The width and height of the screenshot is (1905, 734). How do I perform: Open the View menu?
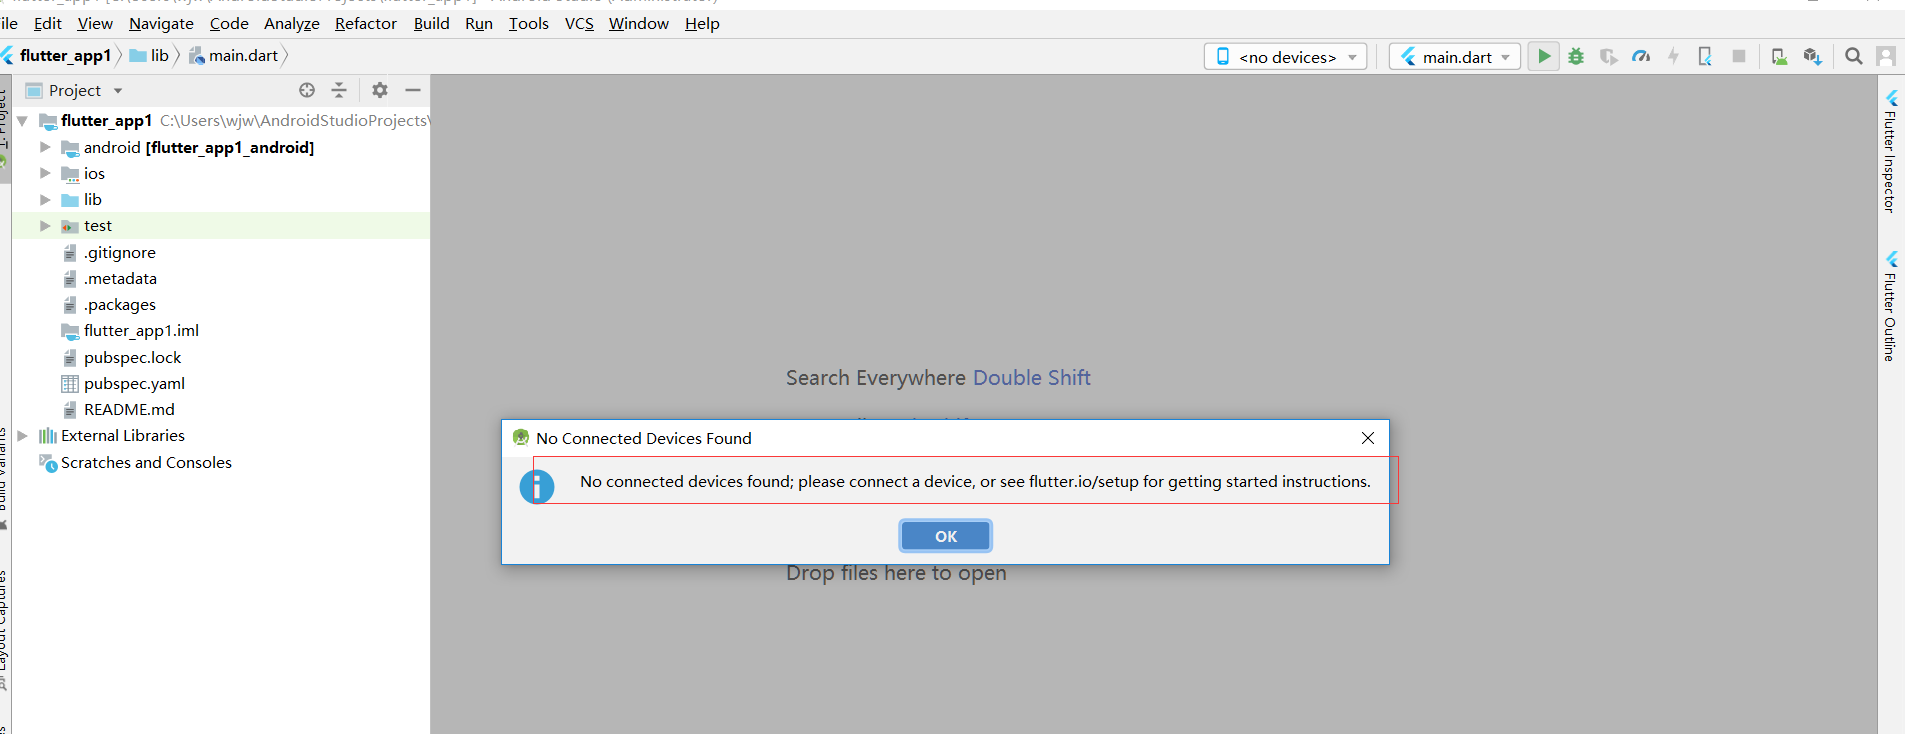[x=95, y=23]
